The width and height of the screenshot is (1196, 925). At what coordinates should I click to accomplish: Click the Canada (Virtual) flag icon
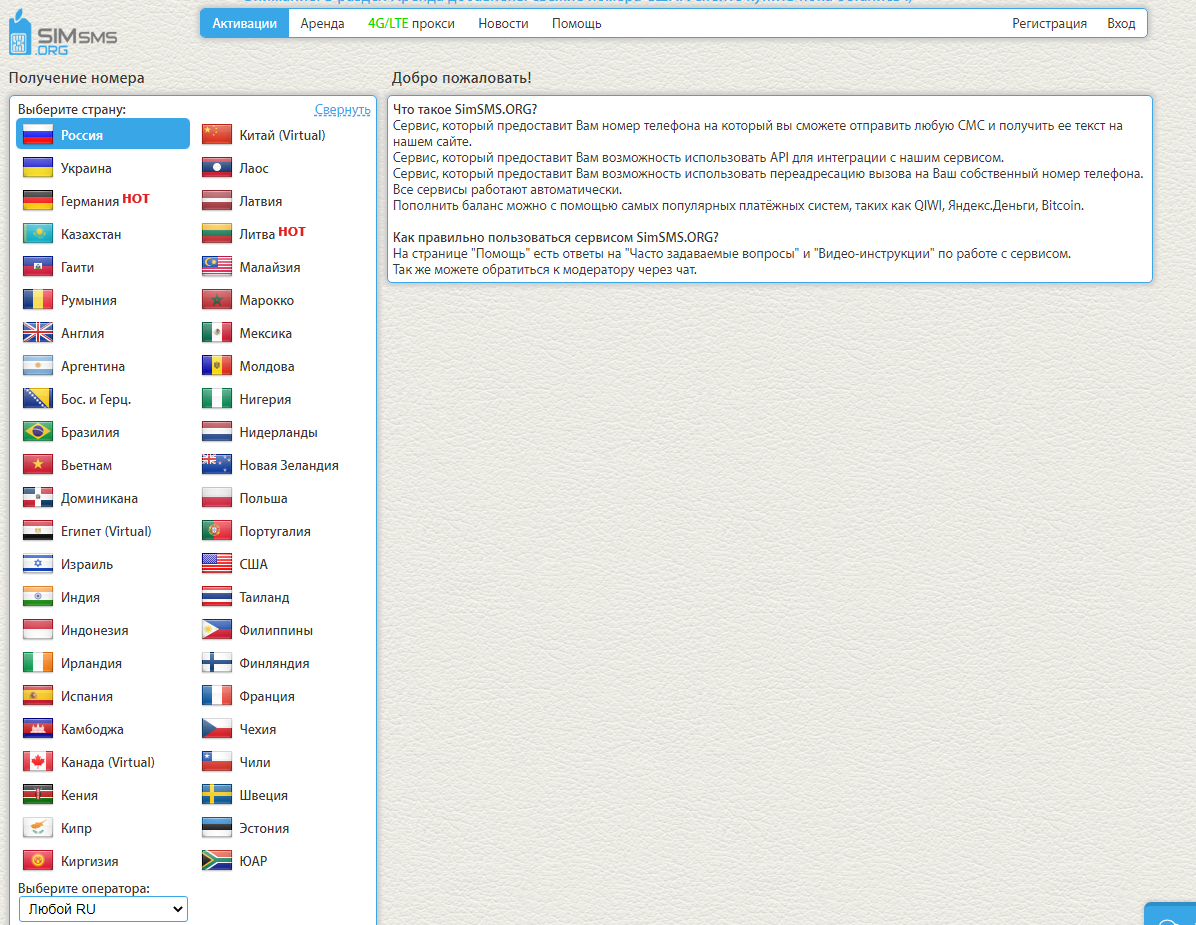(38, 762)
